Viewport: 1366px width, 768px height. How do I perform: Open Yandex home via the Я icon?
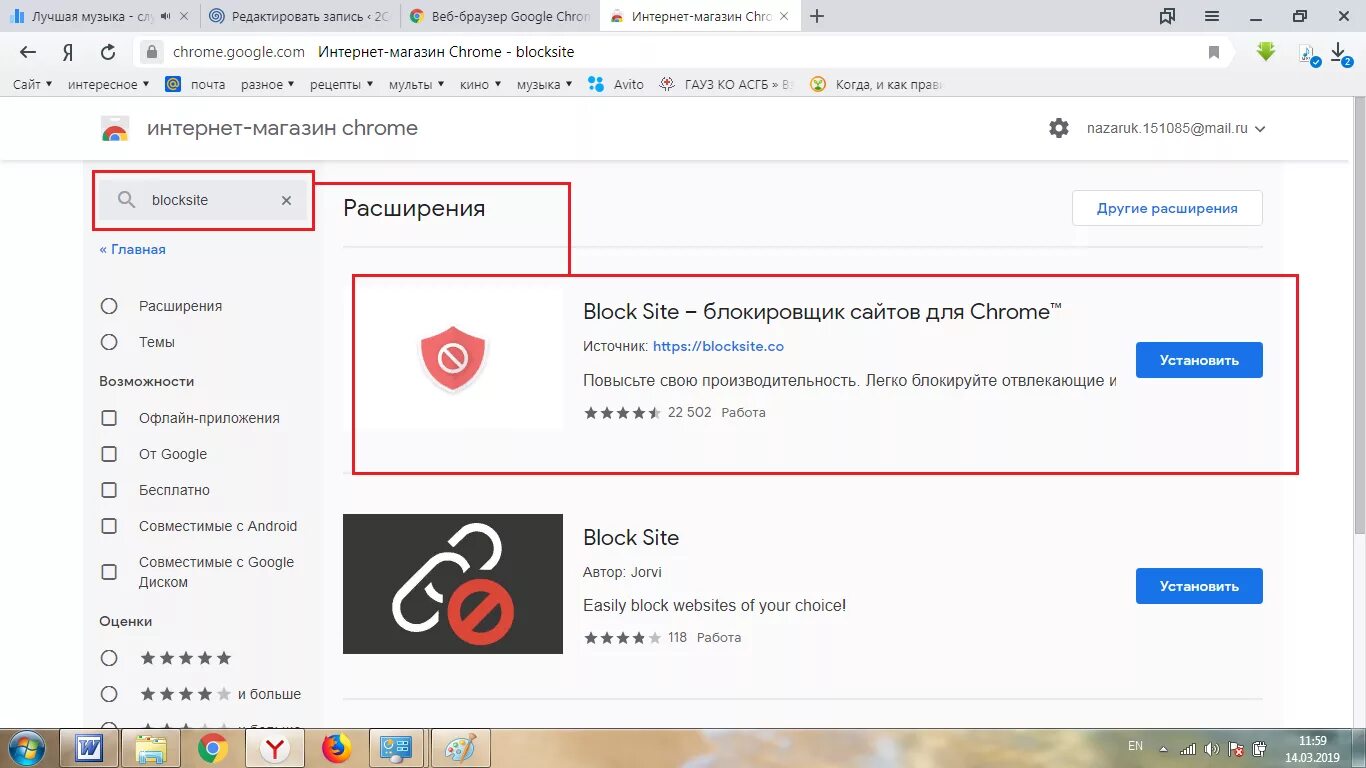click(68, 52)
